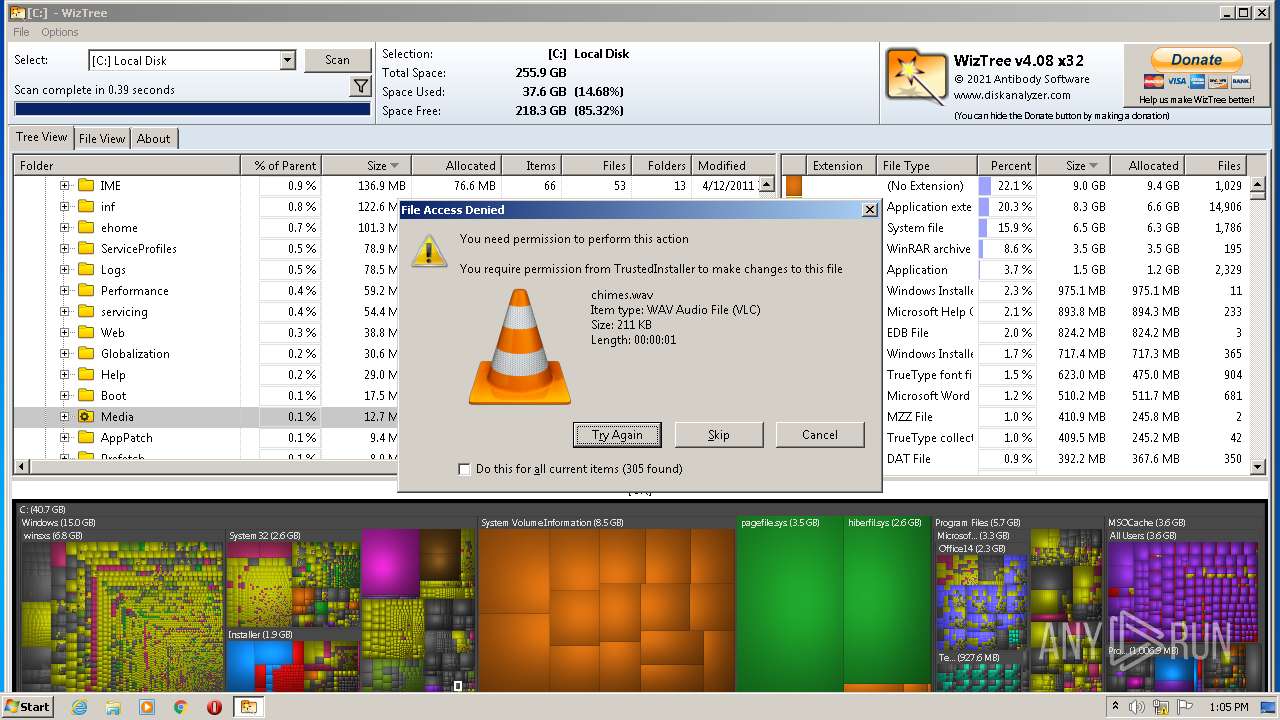Screen dimensions: 1280x720
Task: Click the Donate button
Action: (x=1197, y=60)
